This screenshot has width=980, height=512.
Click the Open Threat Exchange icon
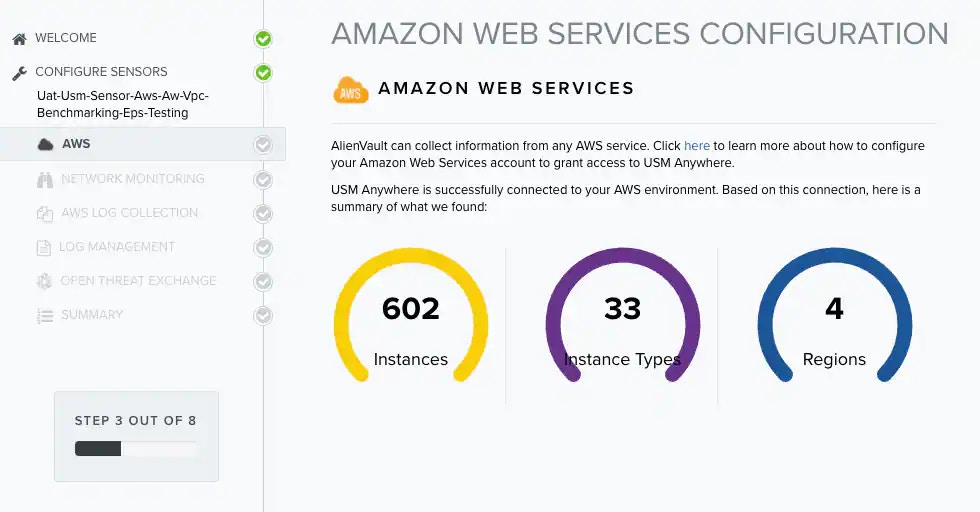[44, 281]
